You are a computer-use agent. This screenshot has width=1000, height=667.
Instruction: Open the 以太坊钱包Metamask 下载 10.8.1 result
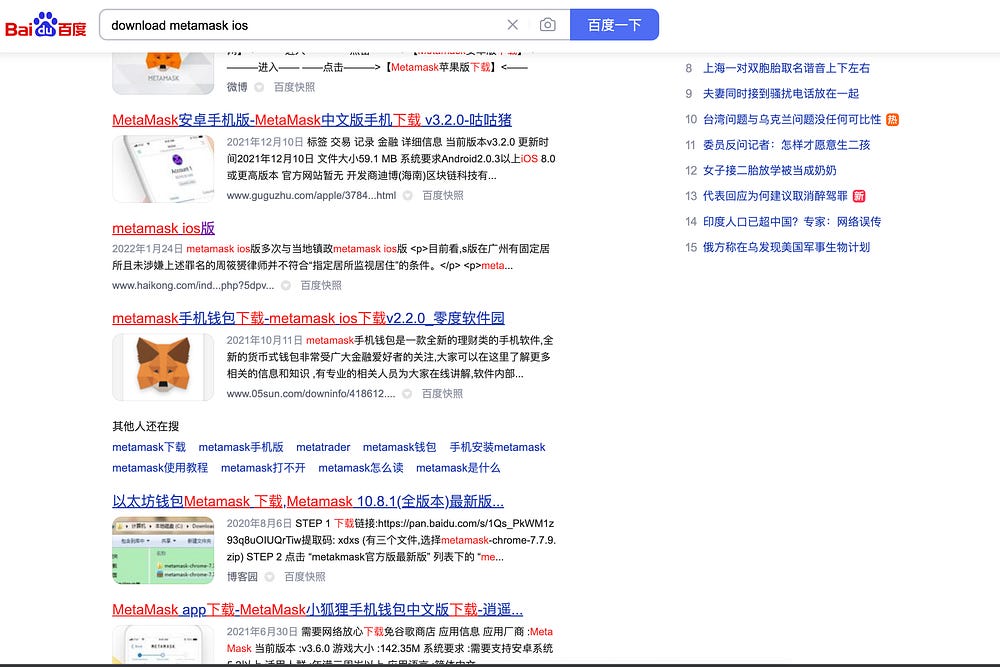pos(308,501)
